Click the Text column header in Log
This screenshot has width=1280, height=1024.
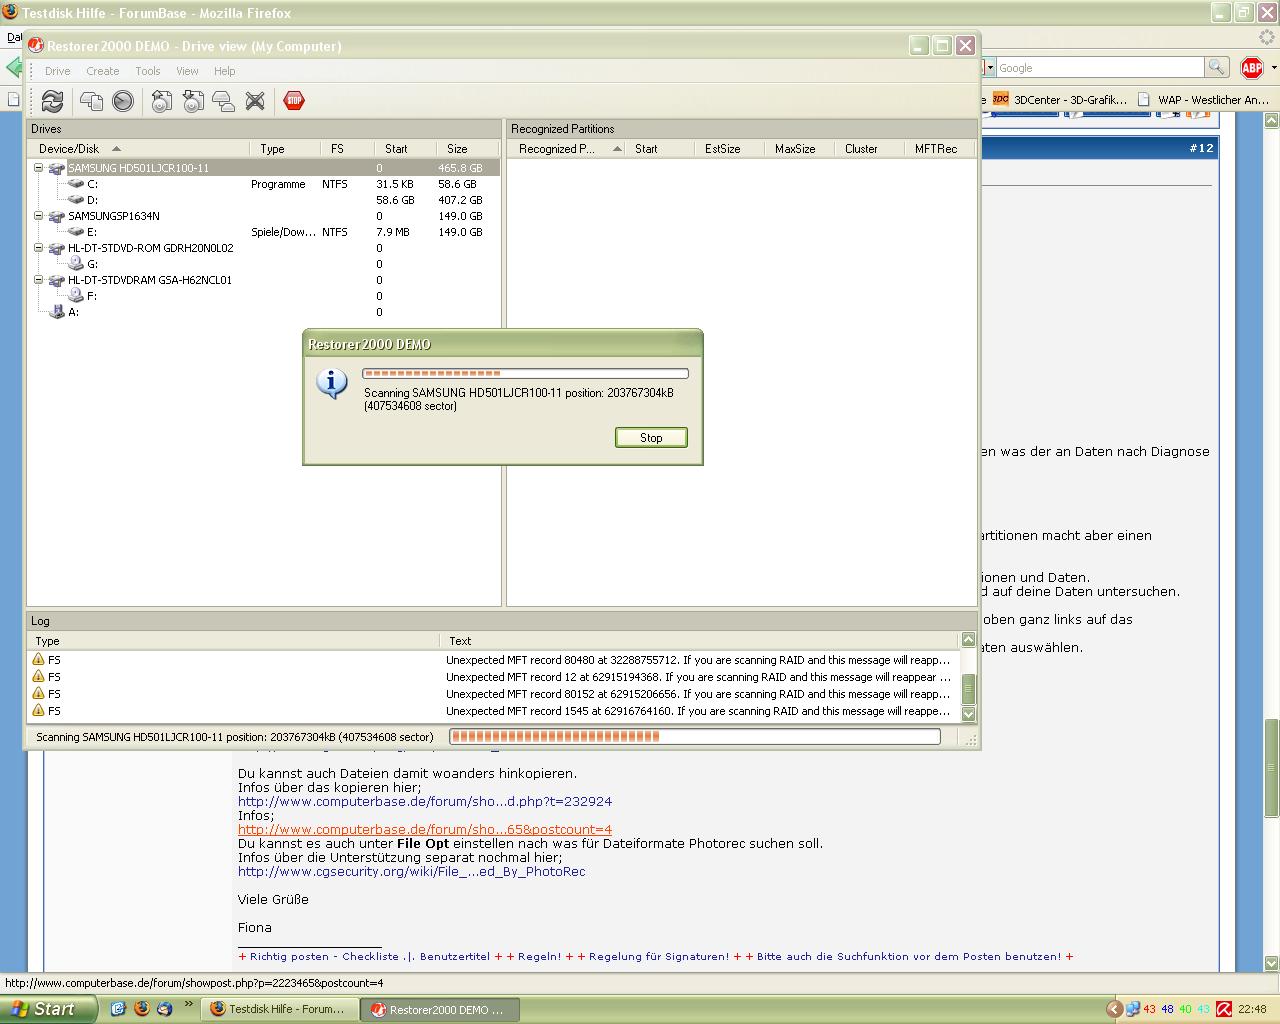[x=698, y=641]
